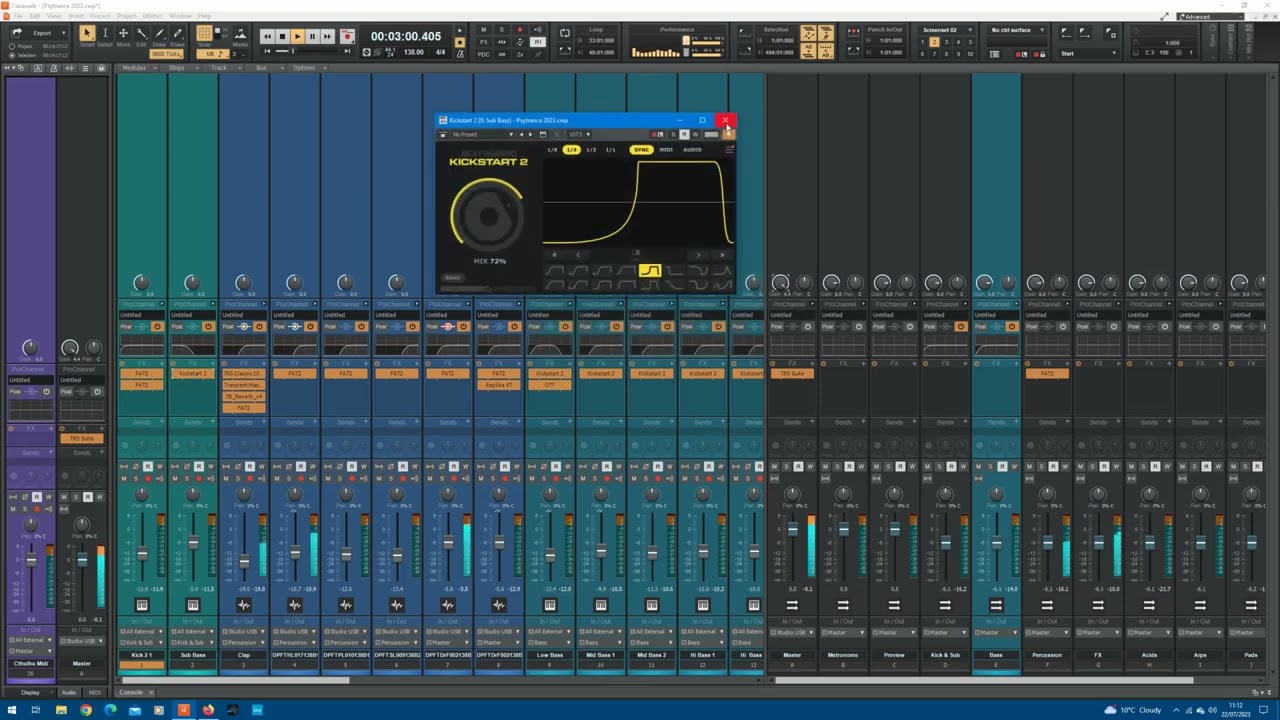Screen dimensions: 1280x720
Task: Click the BAND button in Kickstart 2
Action: (452, 278)
